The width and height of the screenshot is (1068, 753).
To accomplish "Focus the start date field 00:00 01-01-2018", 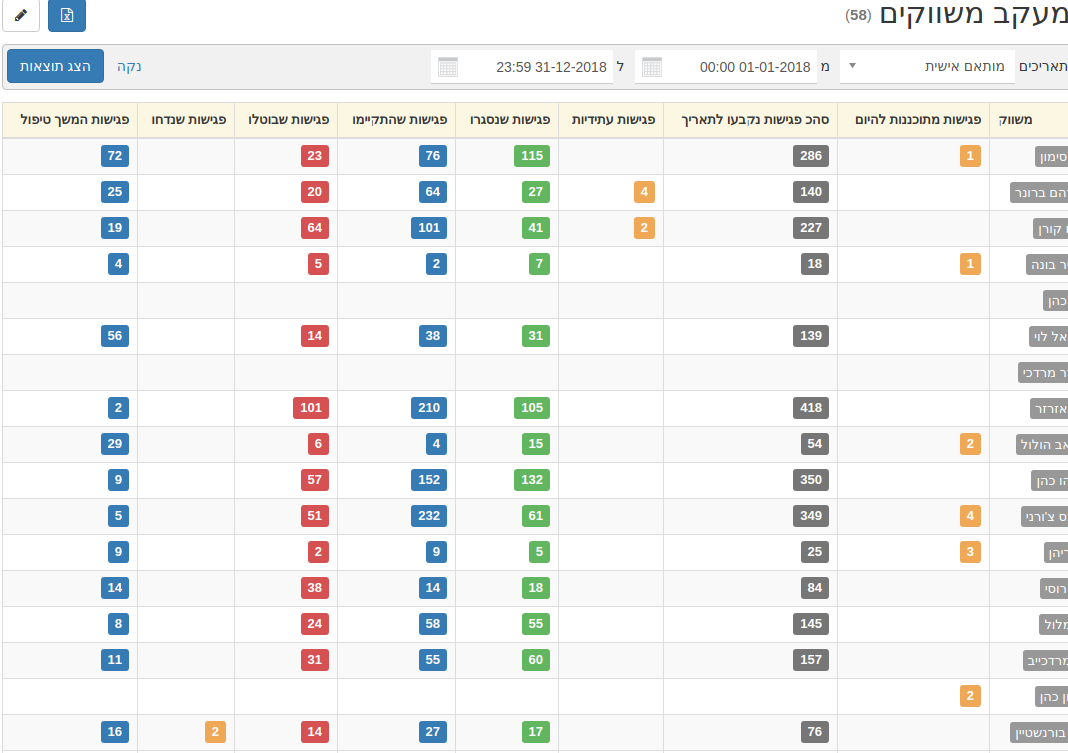I will 737,67.
